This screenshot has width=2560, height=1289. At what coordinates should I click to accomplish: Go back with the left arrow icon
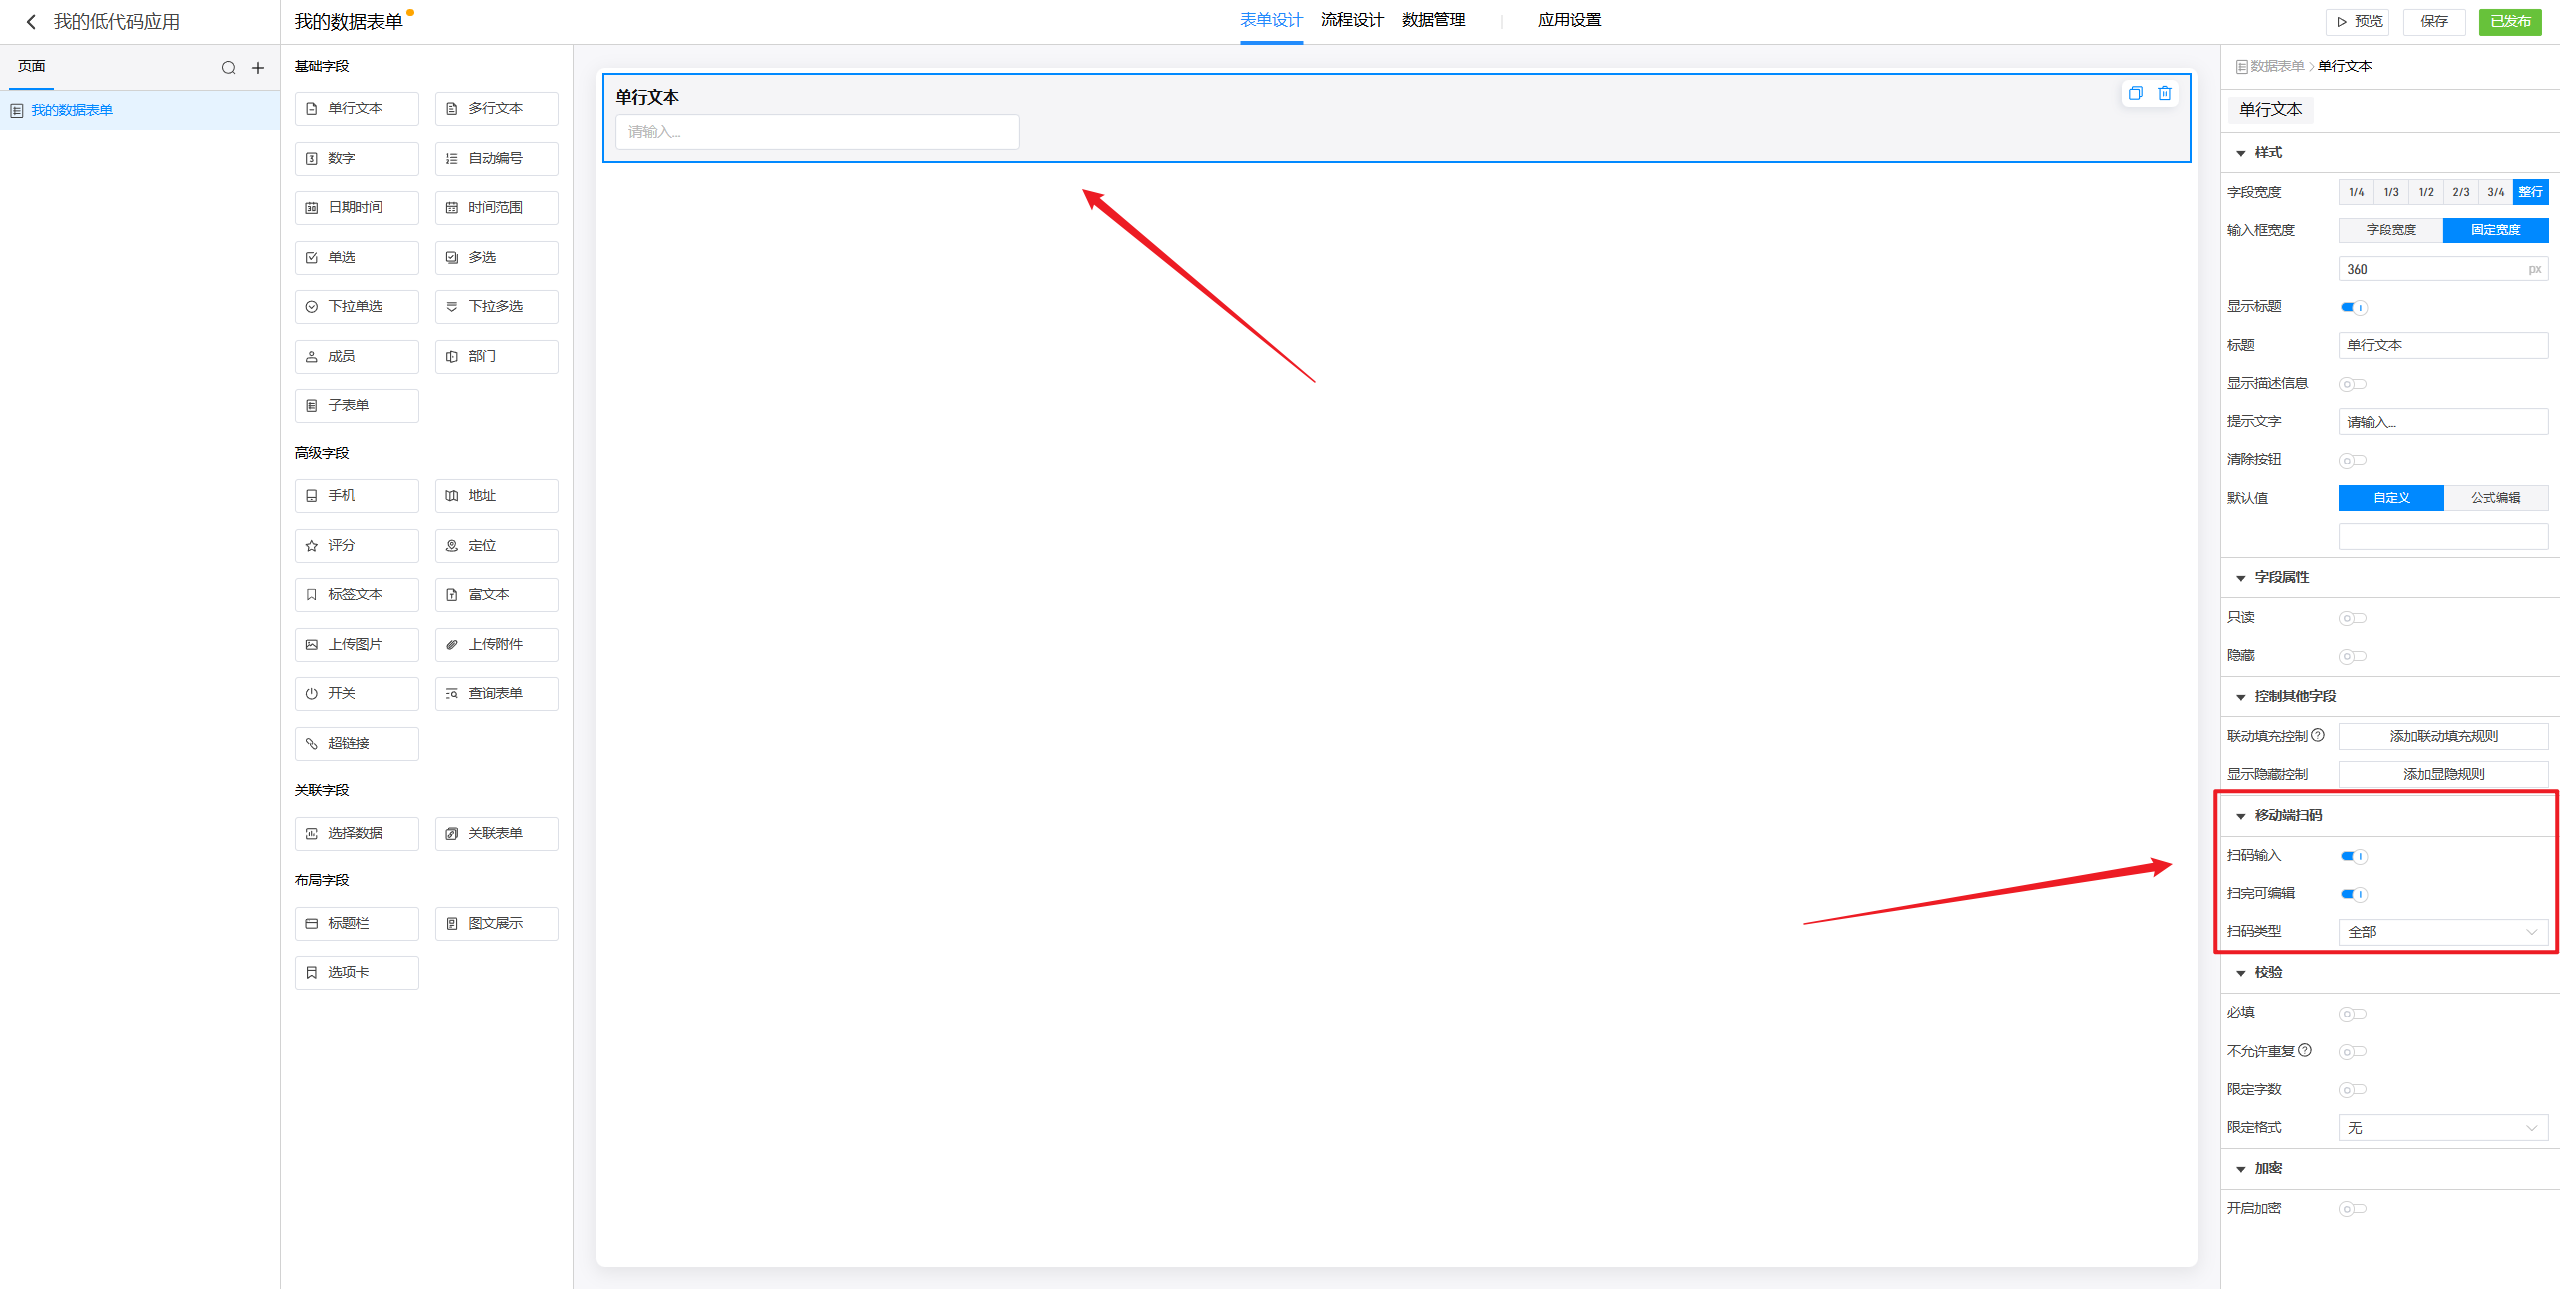[31, 22]
